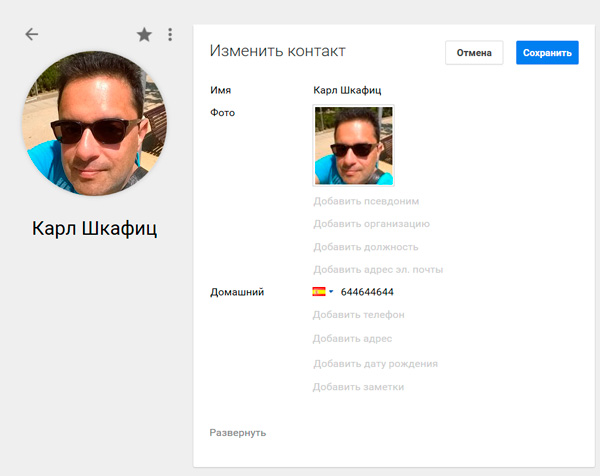Viewport: 600px width, 476px height.
Task: Click the Добавить адрес эл. почты field
Action: coord(377,270)
